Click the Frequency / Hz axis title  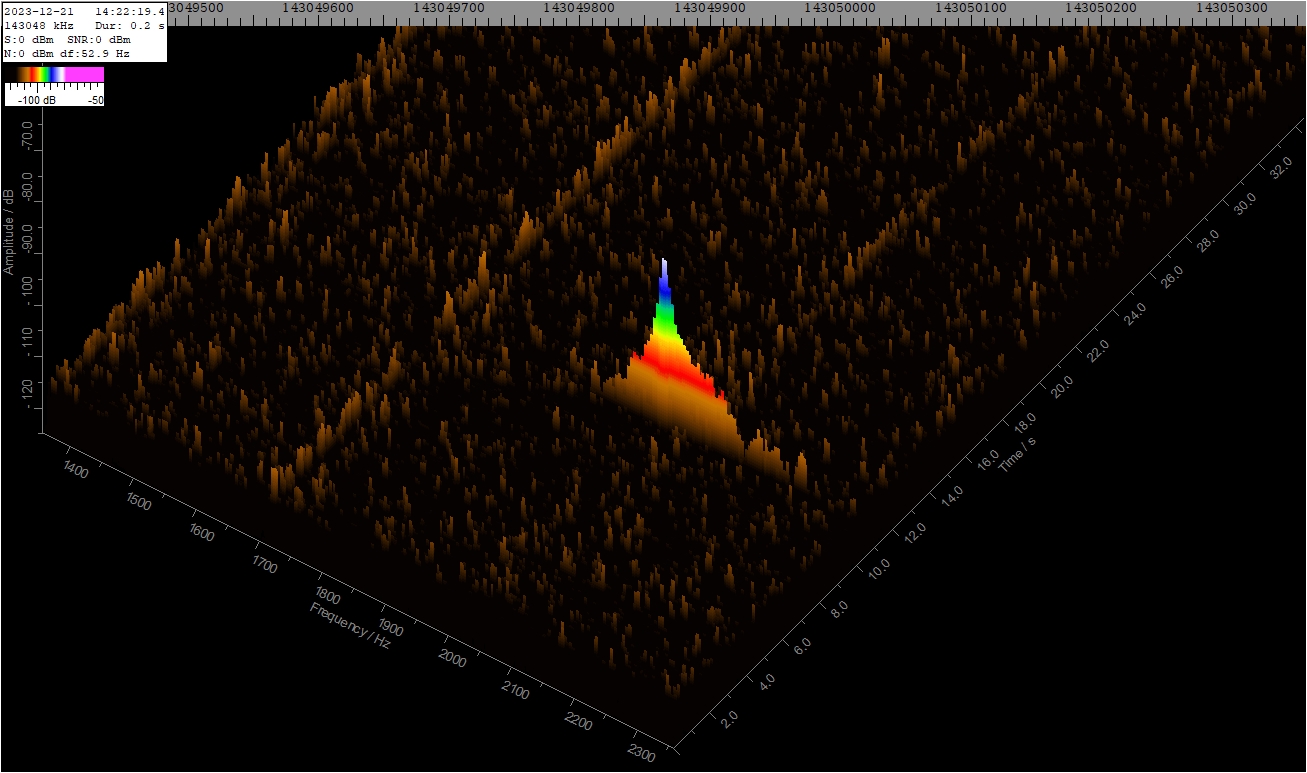(350, 626)
